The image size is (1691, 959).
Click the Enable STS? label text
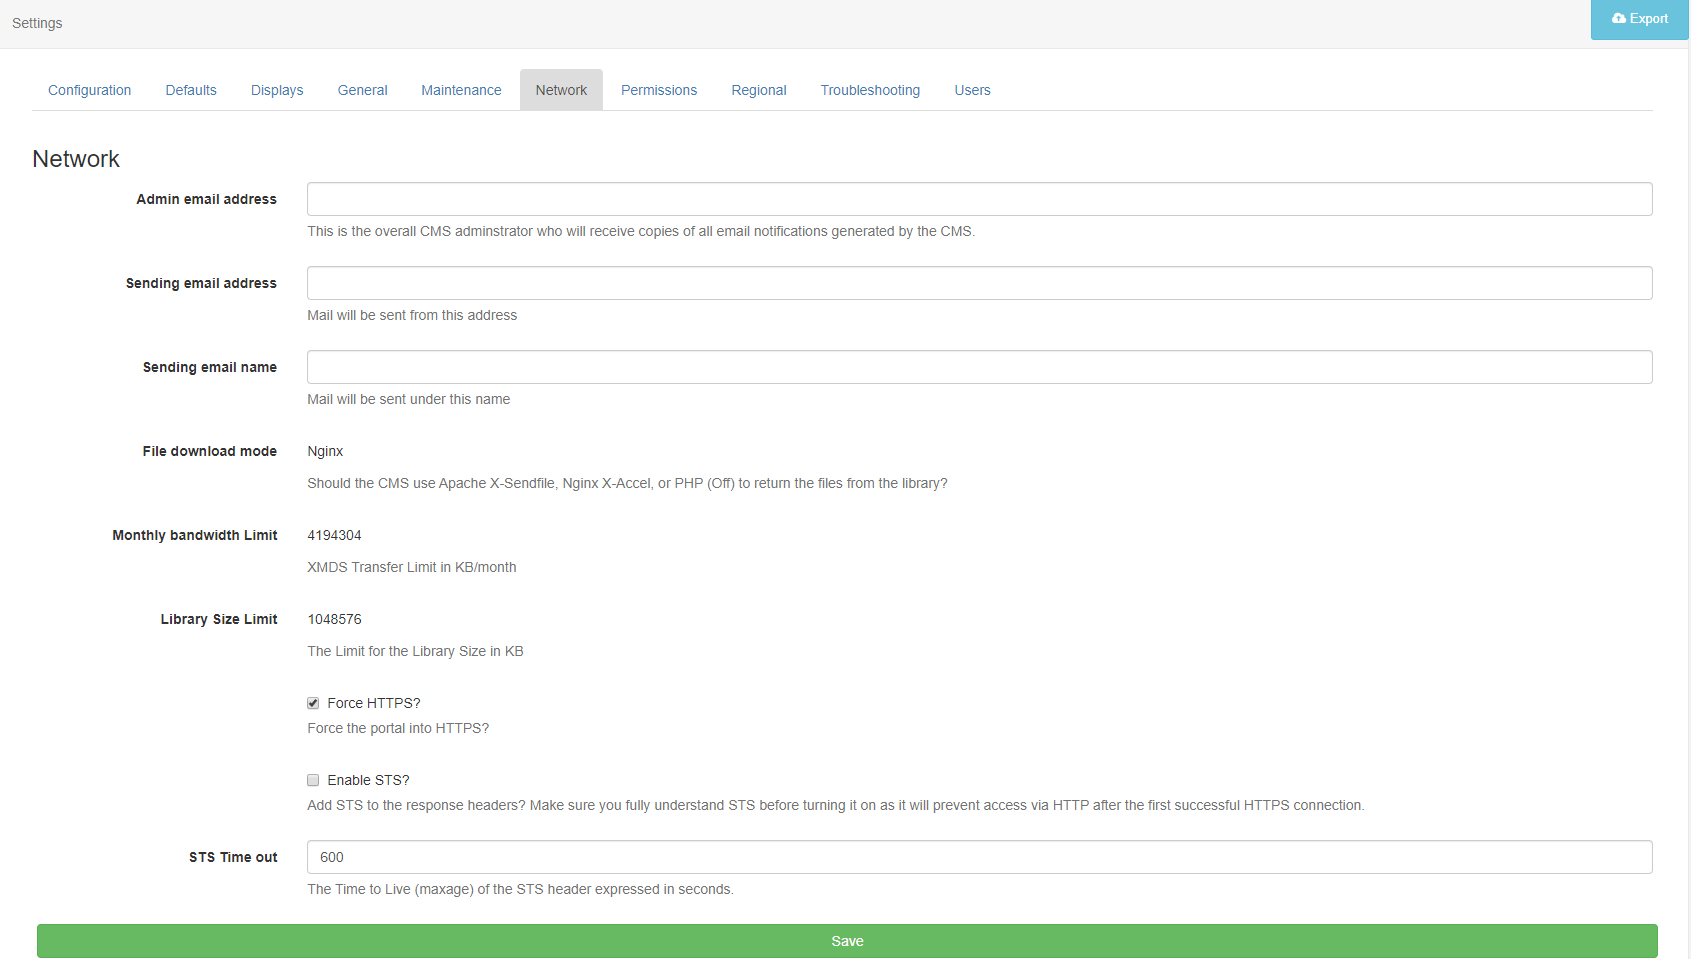click(x=368, y=780)
